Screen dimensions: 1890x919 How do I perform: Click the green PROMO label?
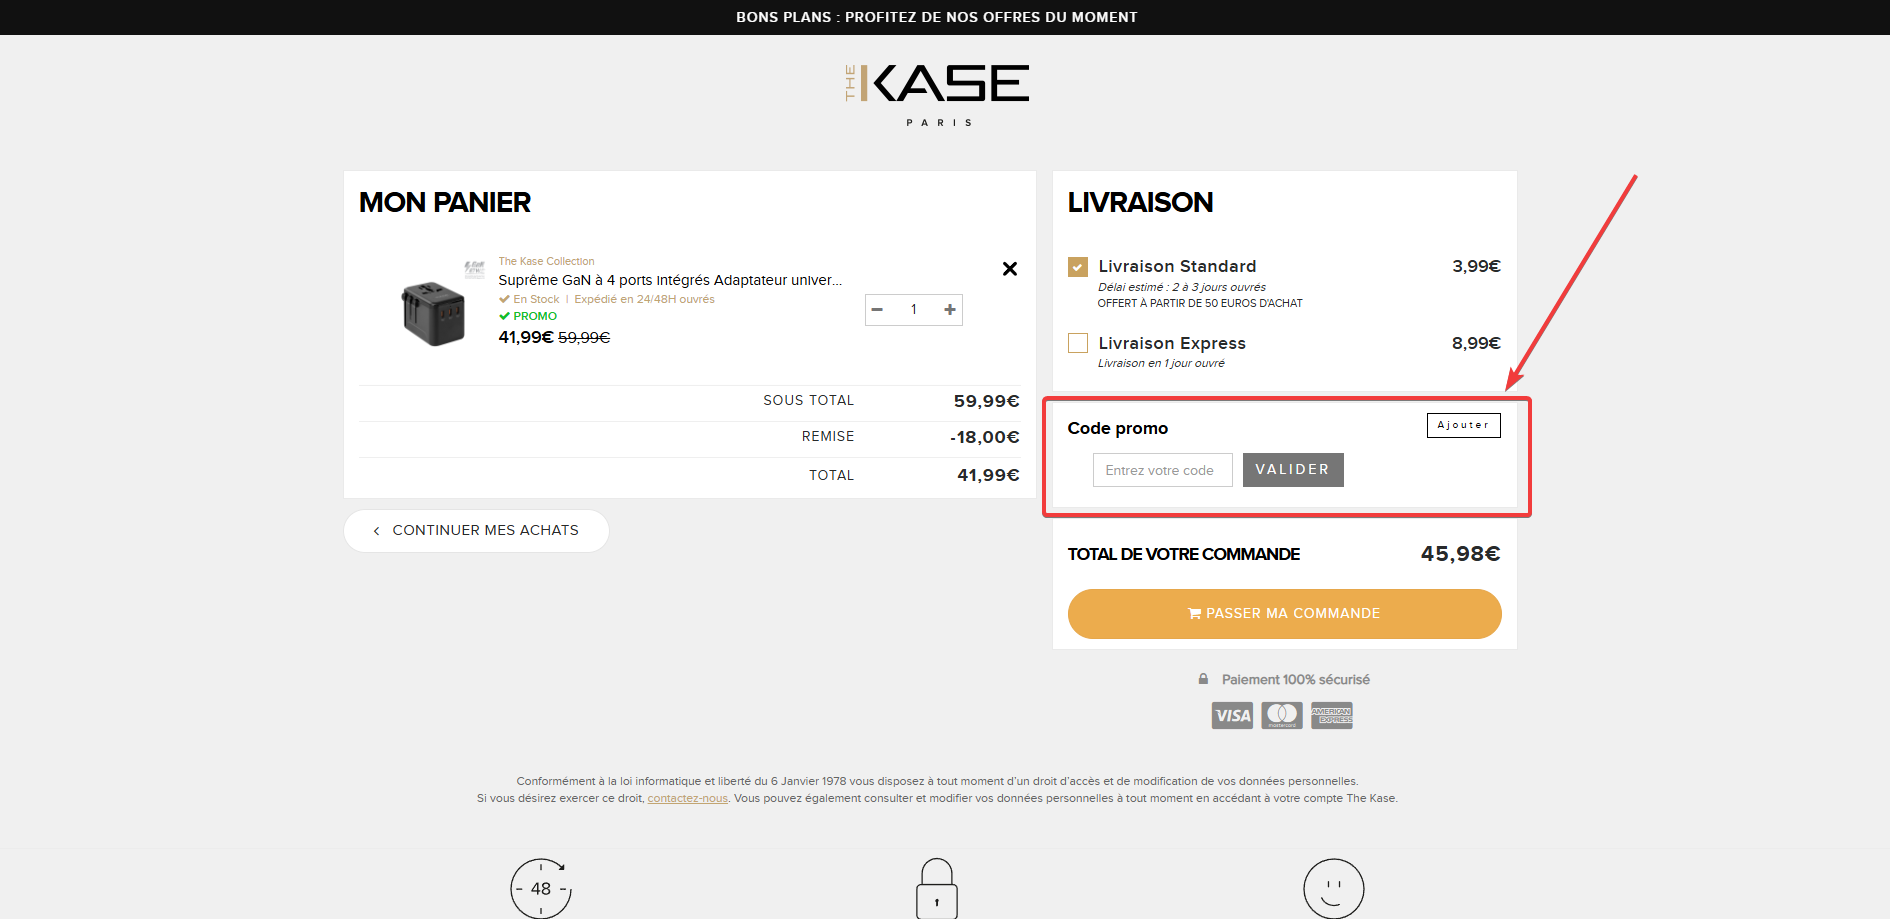click(528, 316)
